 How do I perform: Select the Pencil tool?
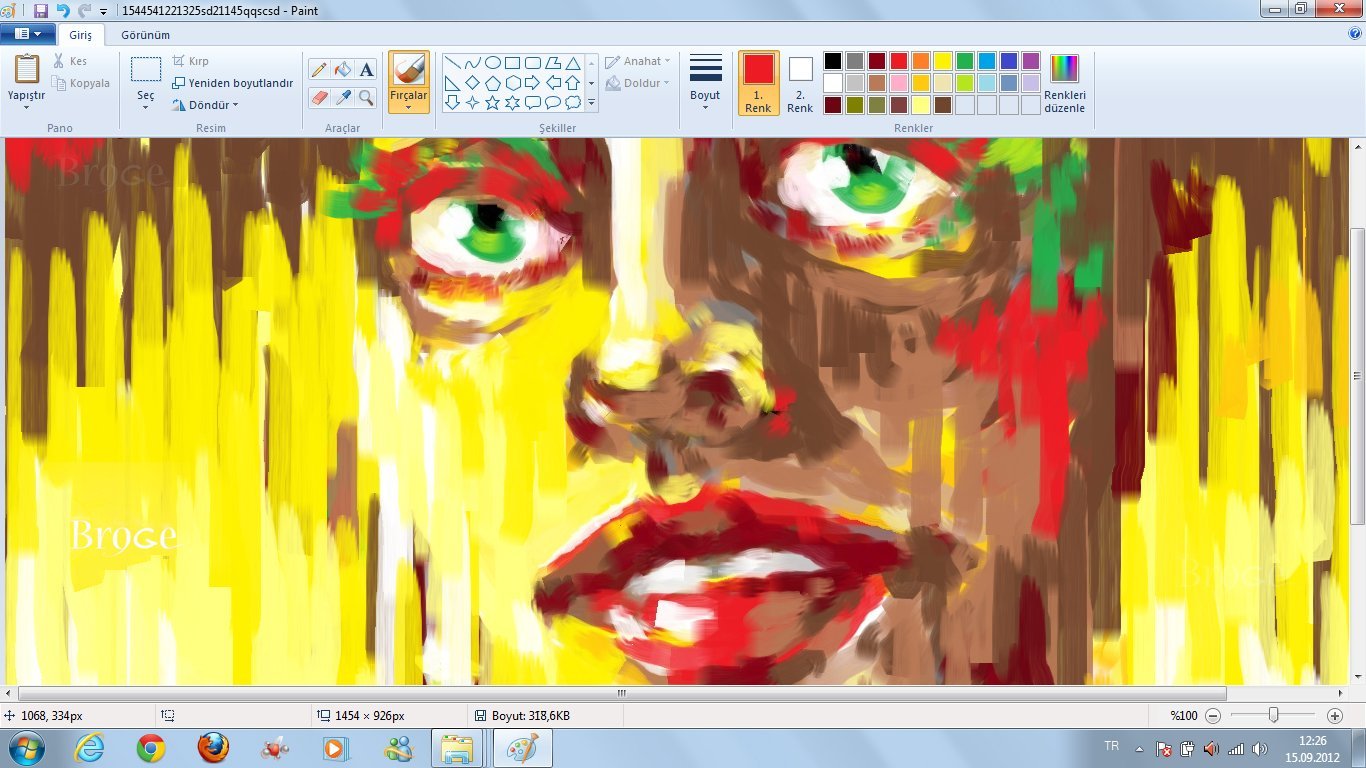click(319, 69)
